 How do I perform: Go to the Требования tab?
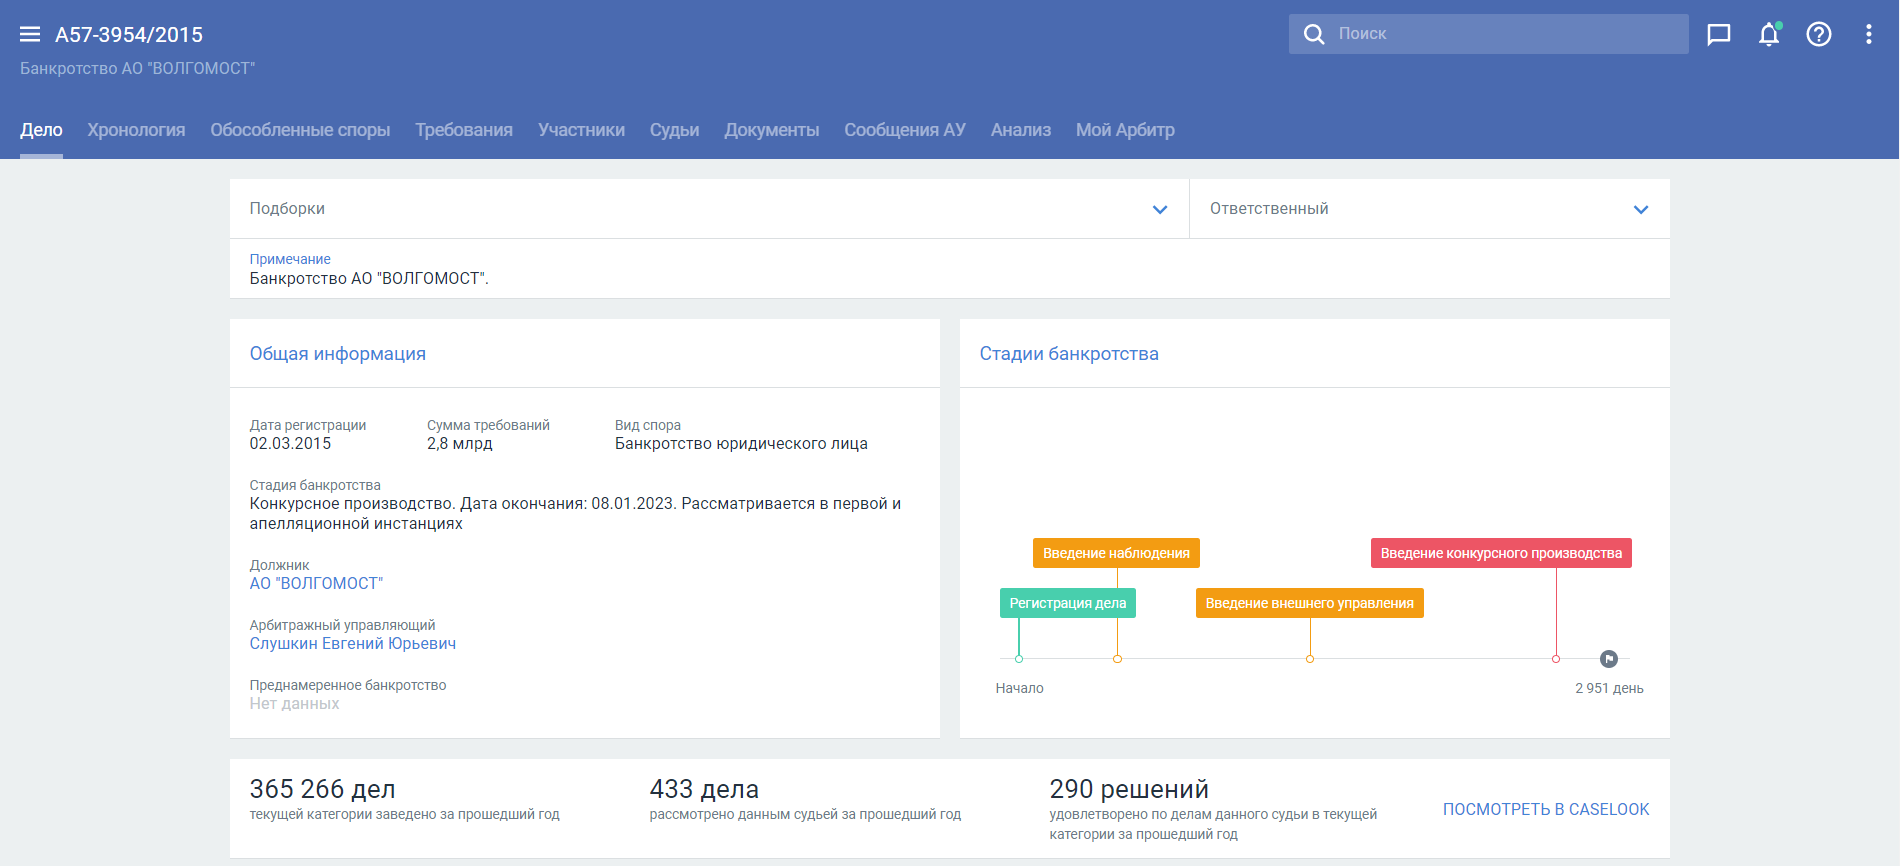pyautogui.click(x=464, y=130)
